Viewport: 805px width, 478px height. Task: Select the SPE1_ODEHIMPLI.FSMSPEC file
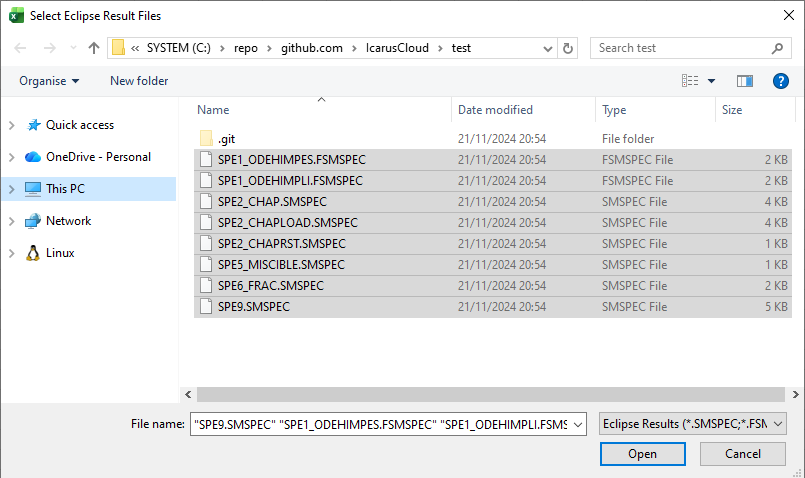pos(493,181)
